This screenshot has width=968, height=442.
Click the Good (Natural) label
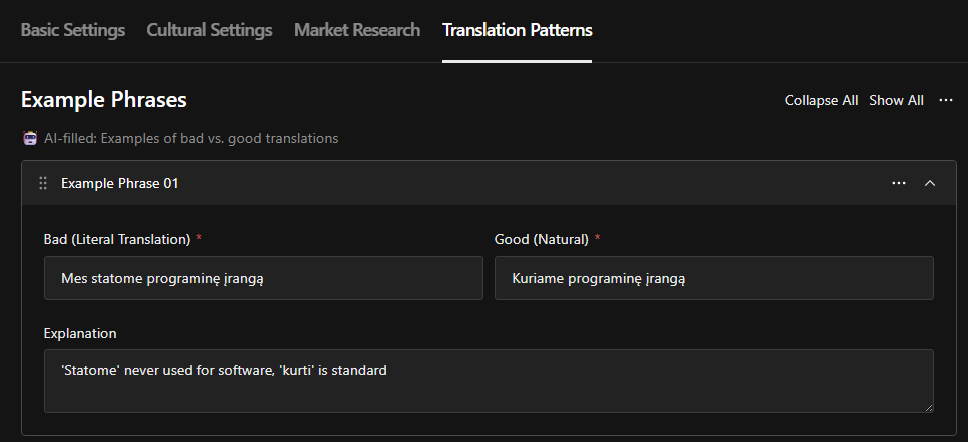(541, 240)
